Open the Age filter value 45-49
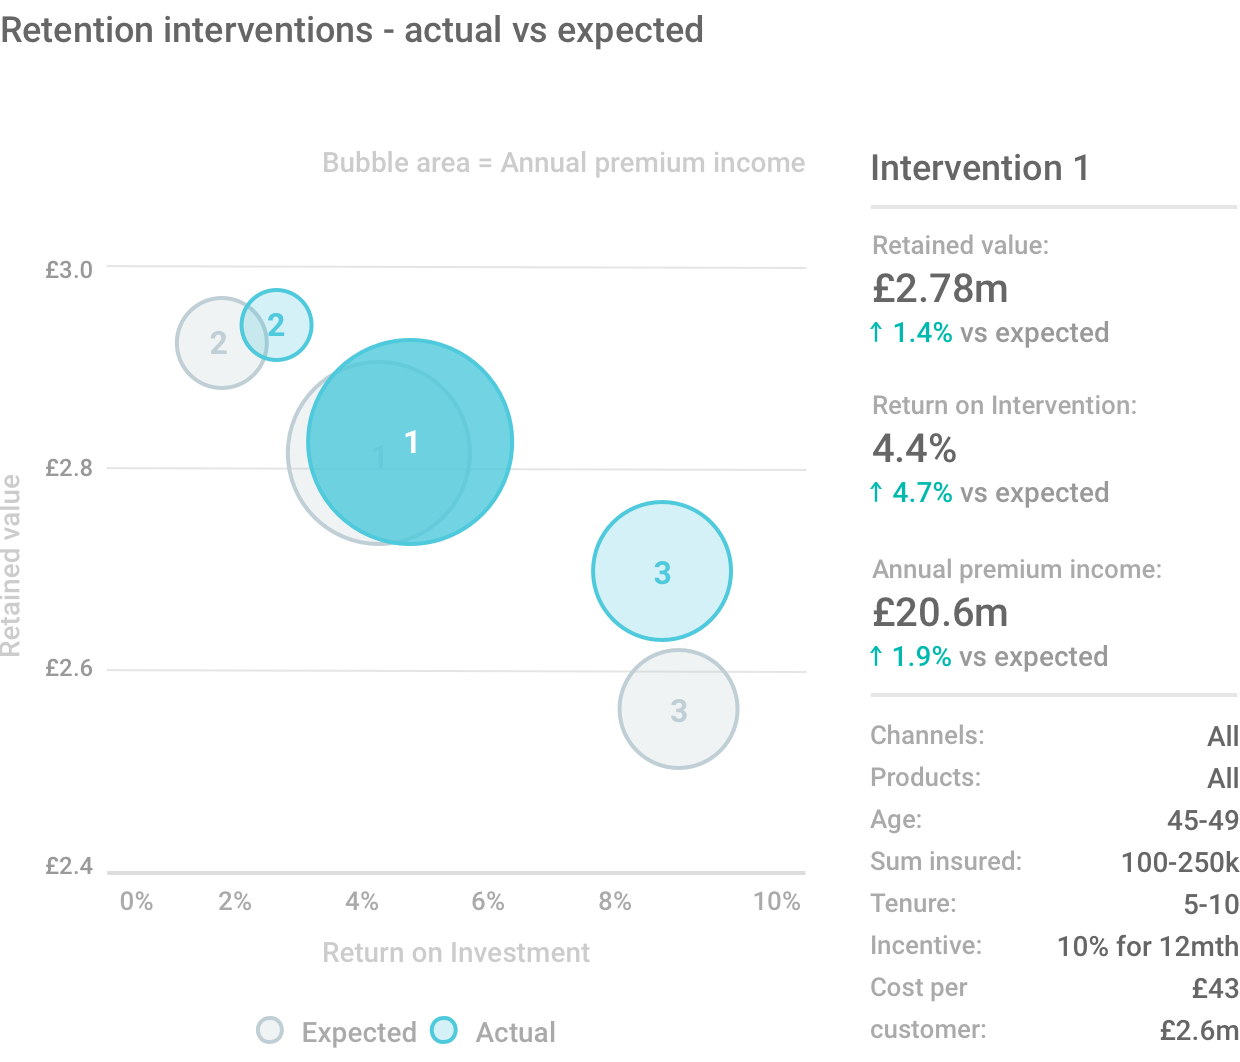This screenshot has height=1062, width=1240. [1202, 821]
